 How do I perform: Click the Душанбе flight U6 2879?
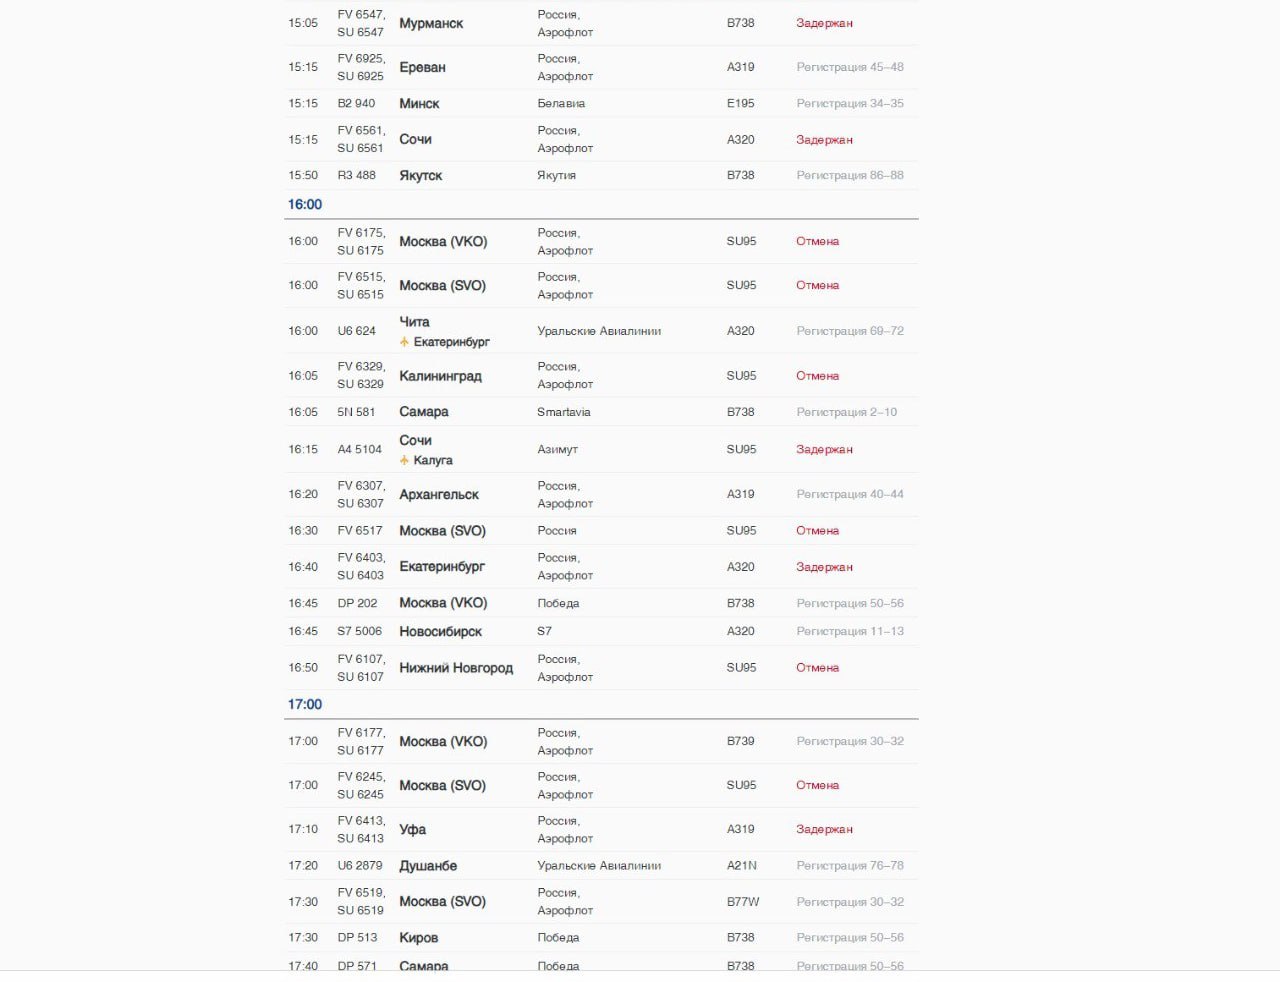tap(428, 866)
